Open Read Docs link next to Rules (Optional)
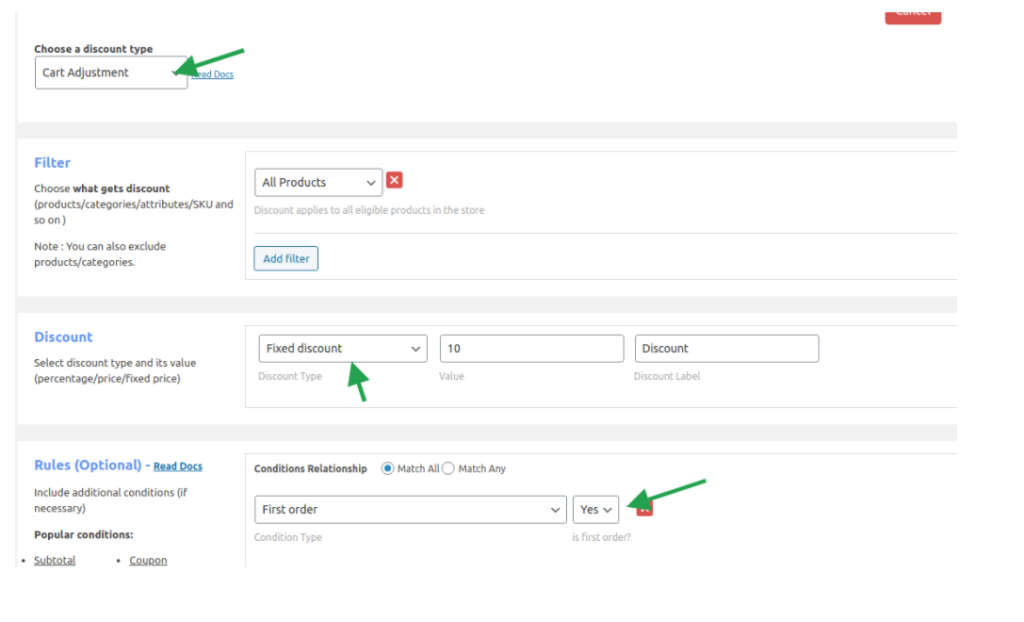Image resolution: width=1024 pixels, height=622 pixels. click(178, 466)
